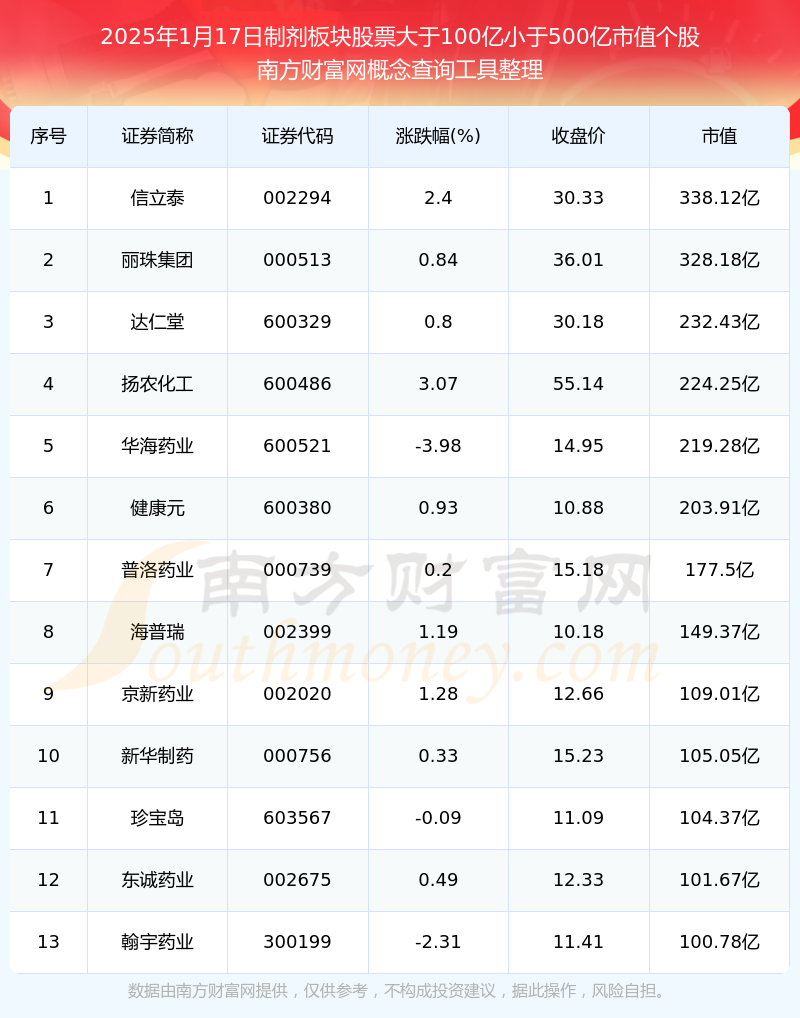
Task: Click the 序号 column header
Action: point(49,136)
